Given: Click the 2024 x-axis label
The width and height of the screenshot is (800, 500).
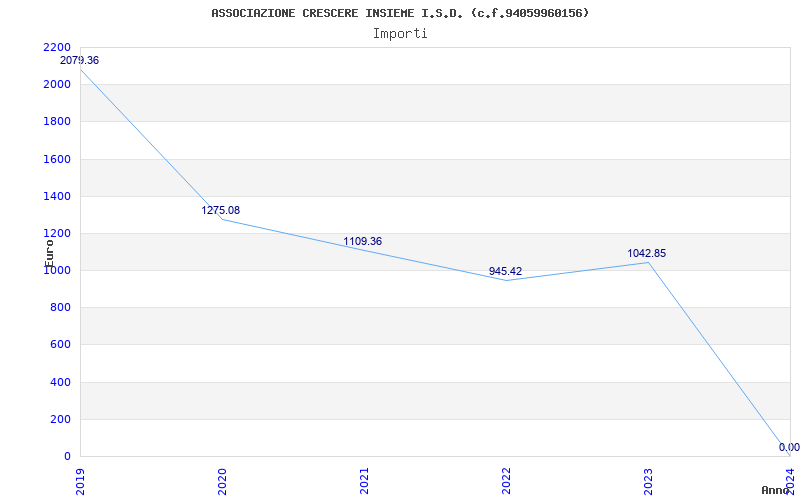Looking at the screenshot, I should (x=790, y=481).
